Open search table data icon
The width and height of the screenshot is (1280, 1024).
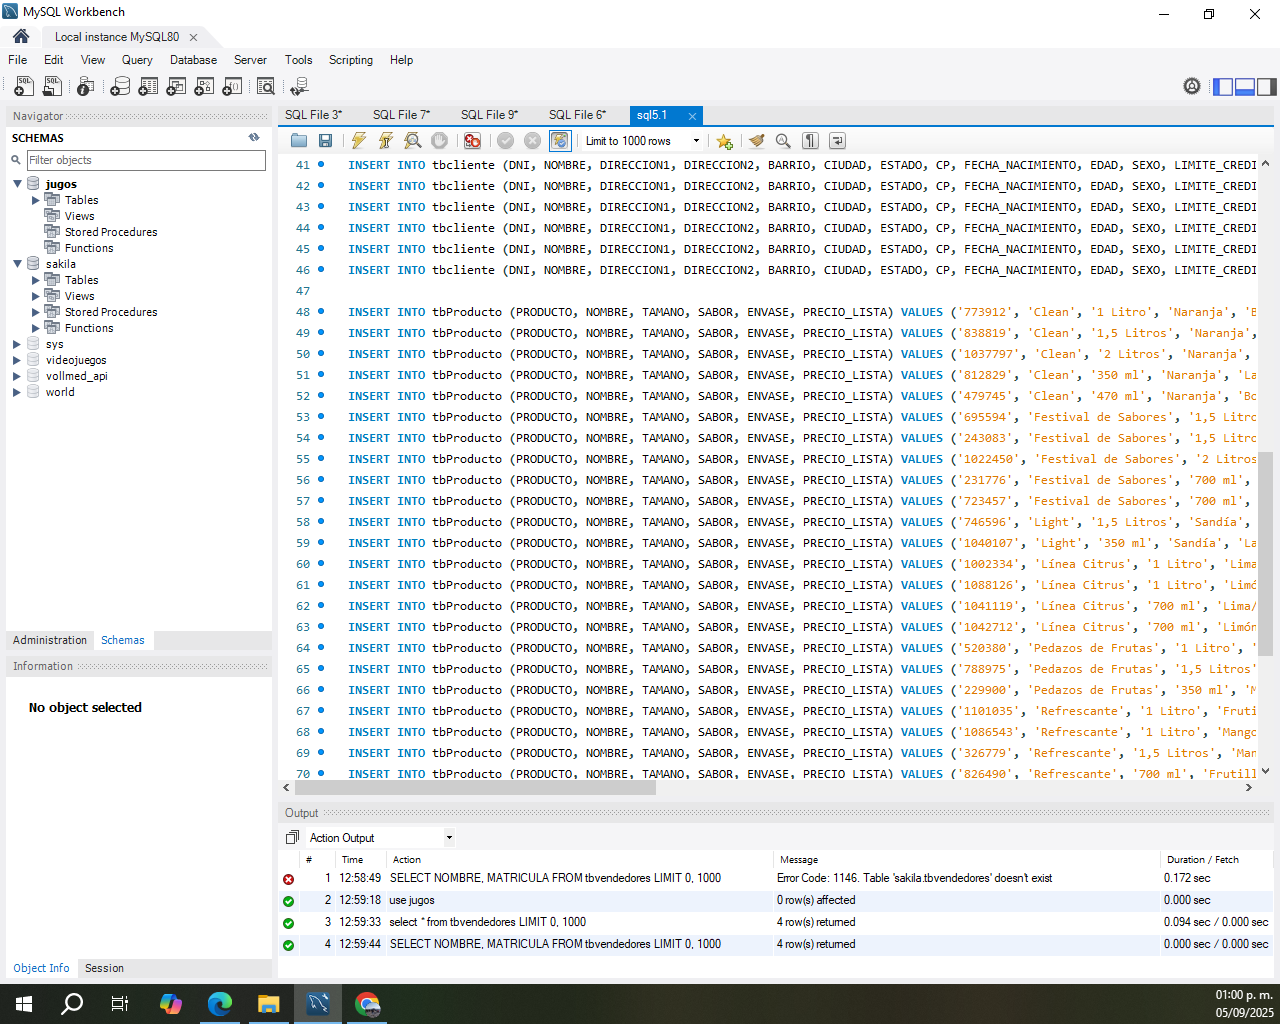266,87
